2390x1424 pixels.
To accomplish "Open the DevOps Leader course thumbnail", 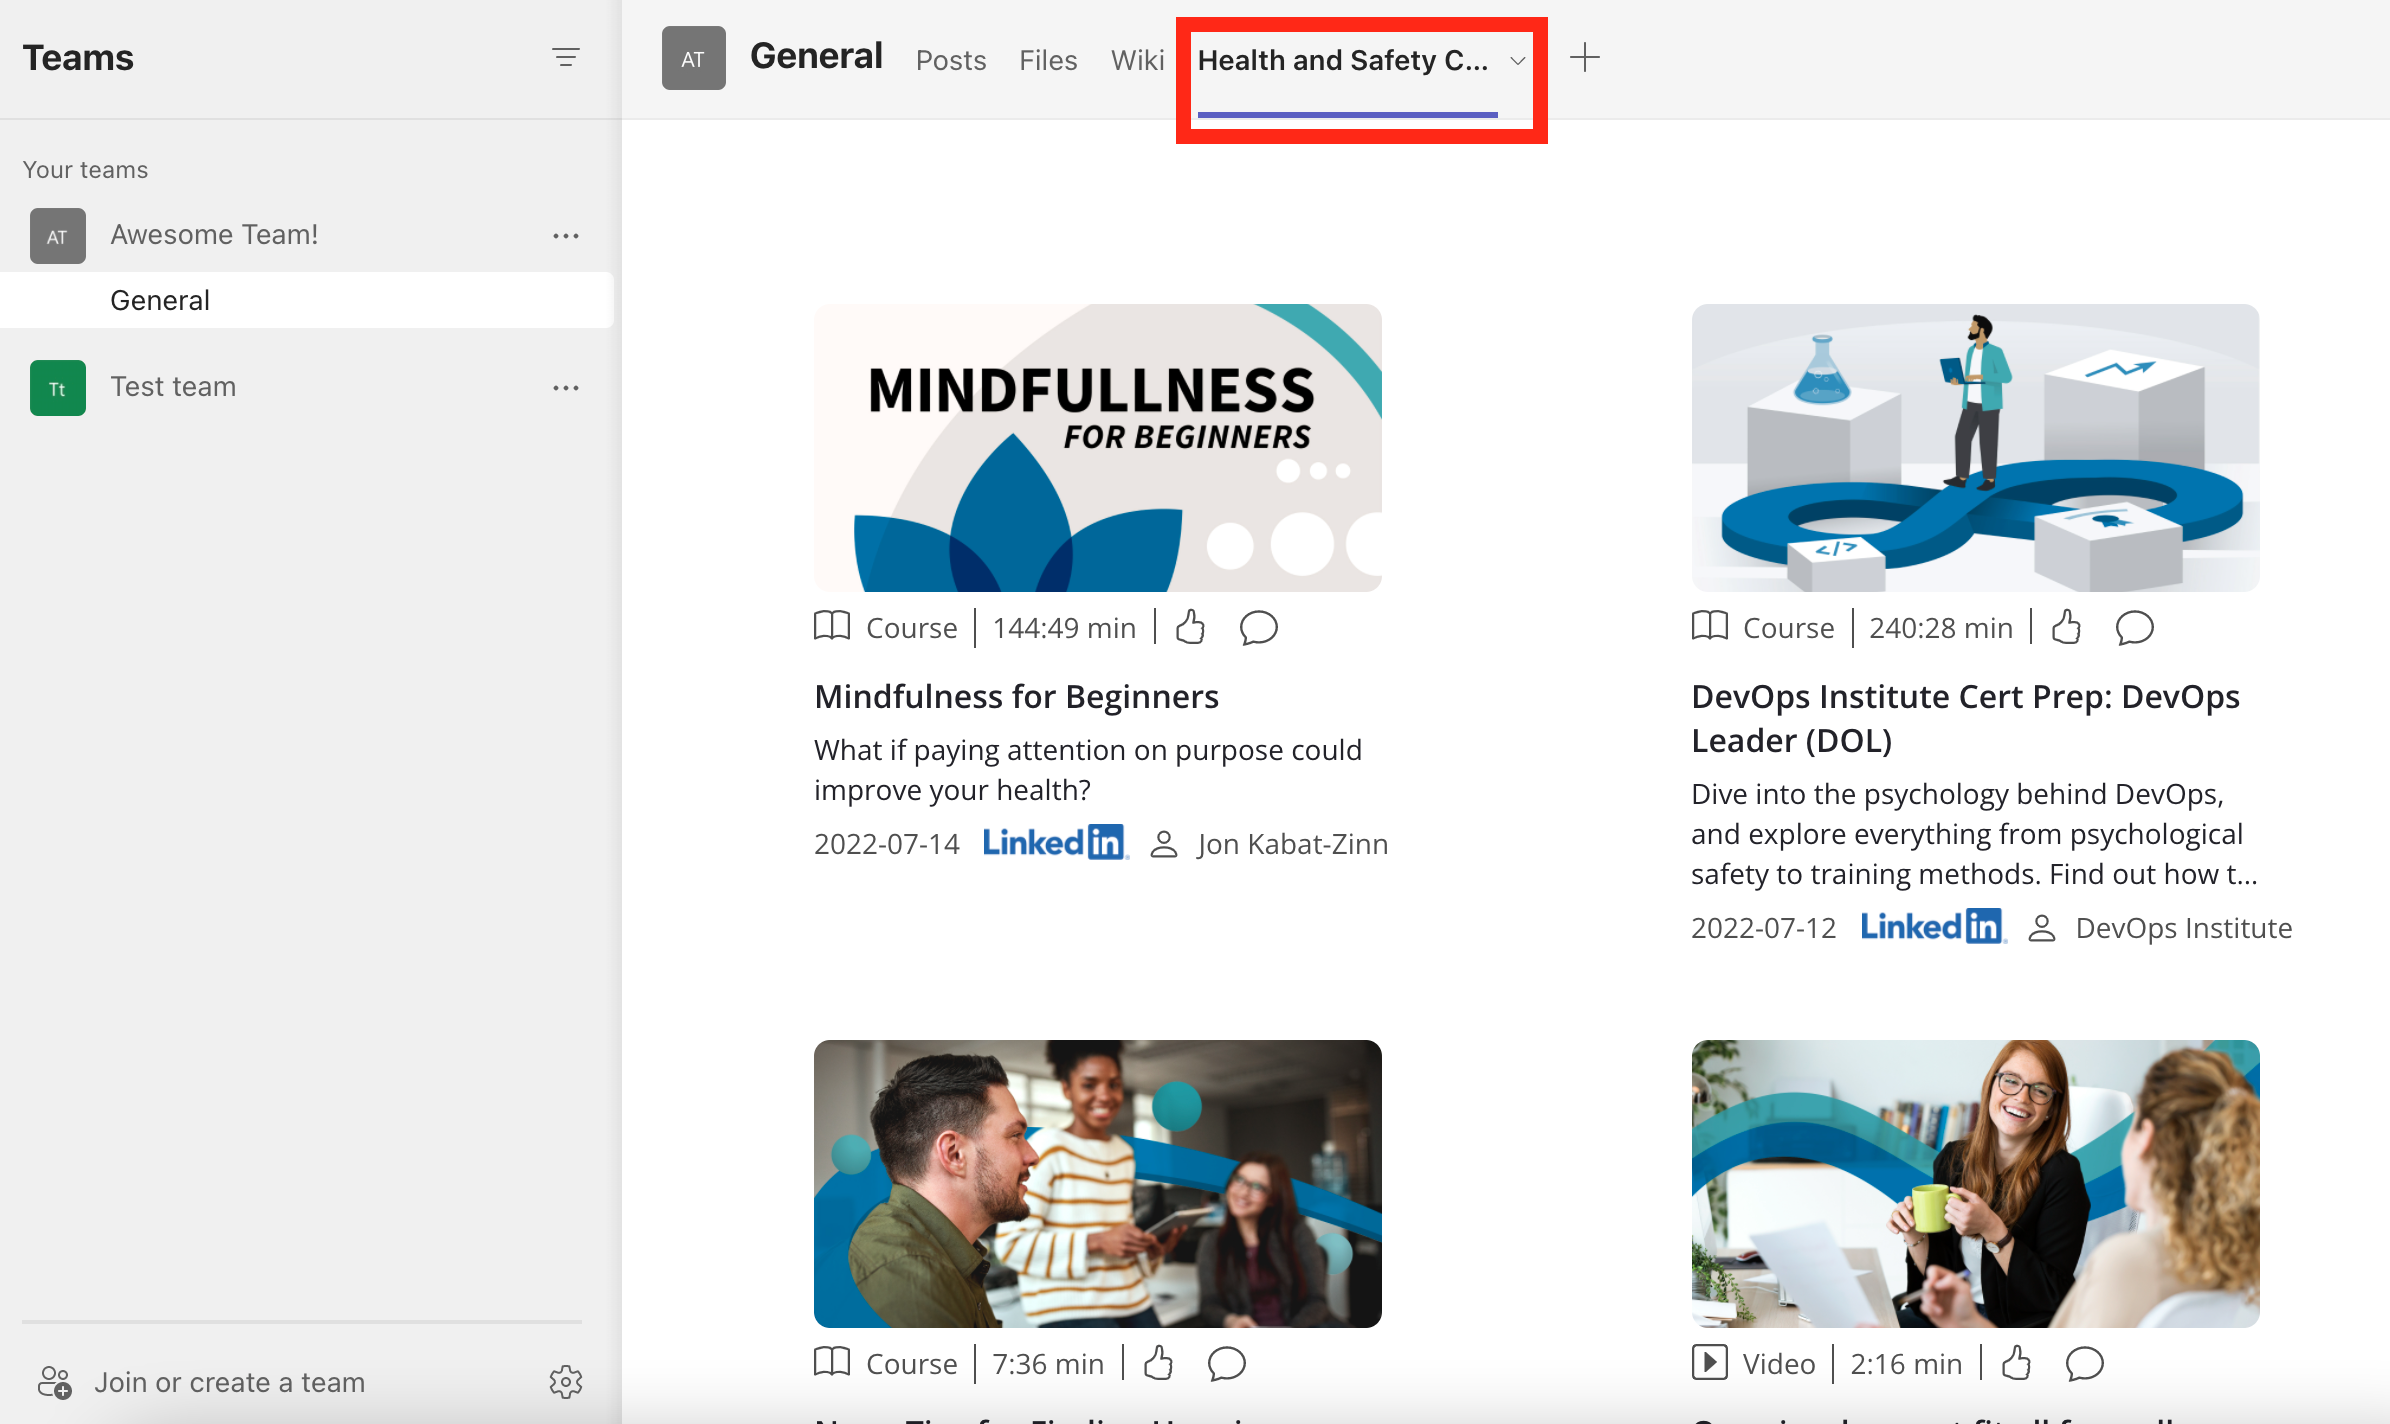I will pos(1974,447).
